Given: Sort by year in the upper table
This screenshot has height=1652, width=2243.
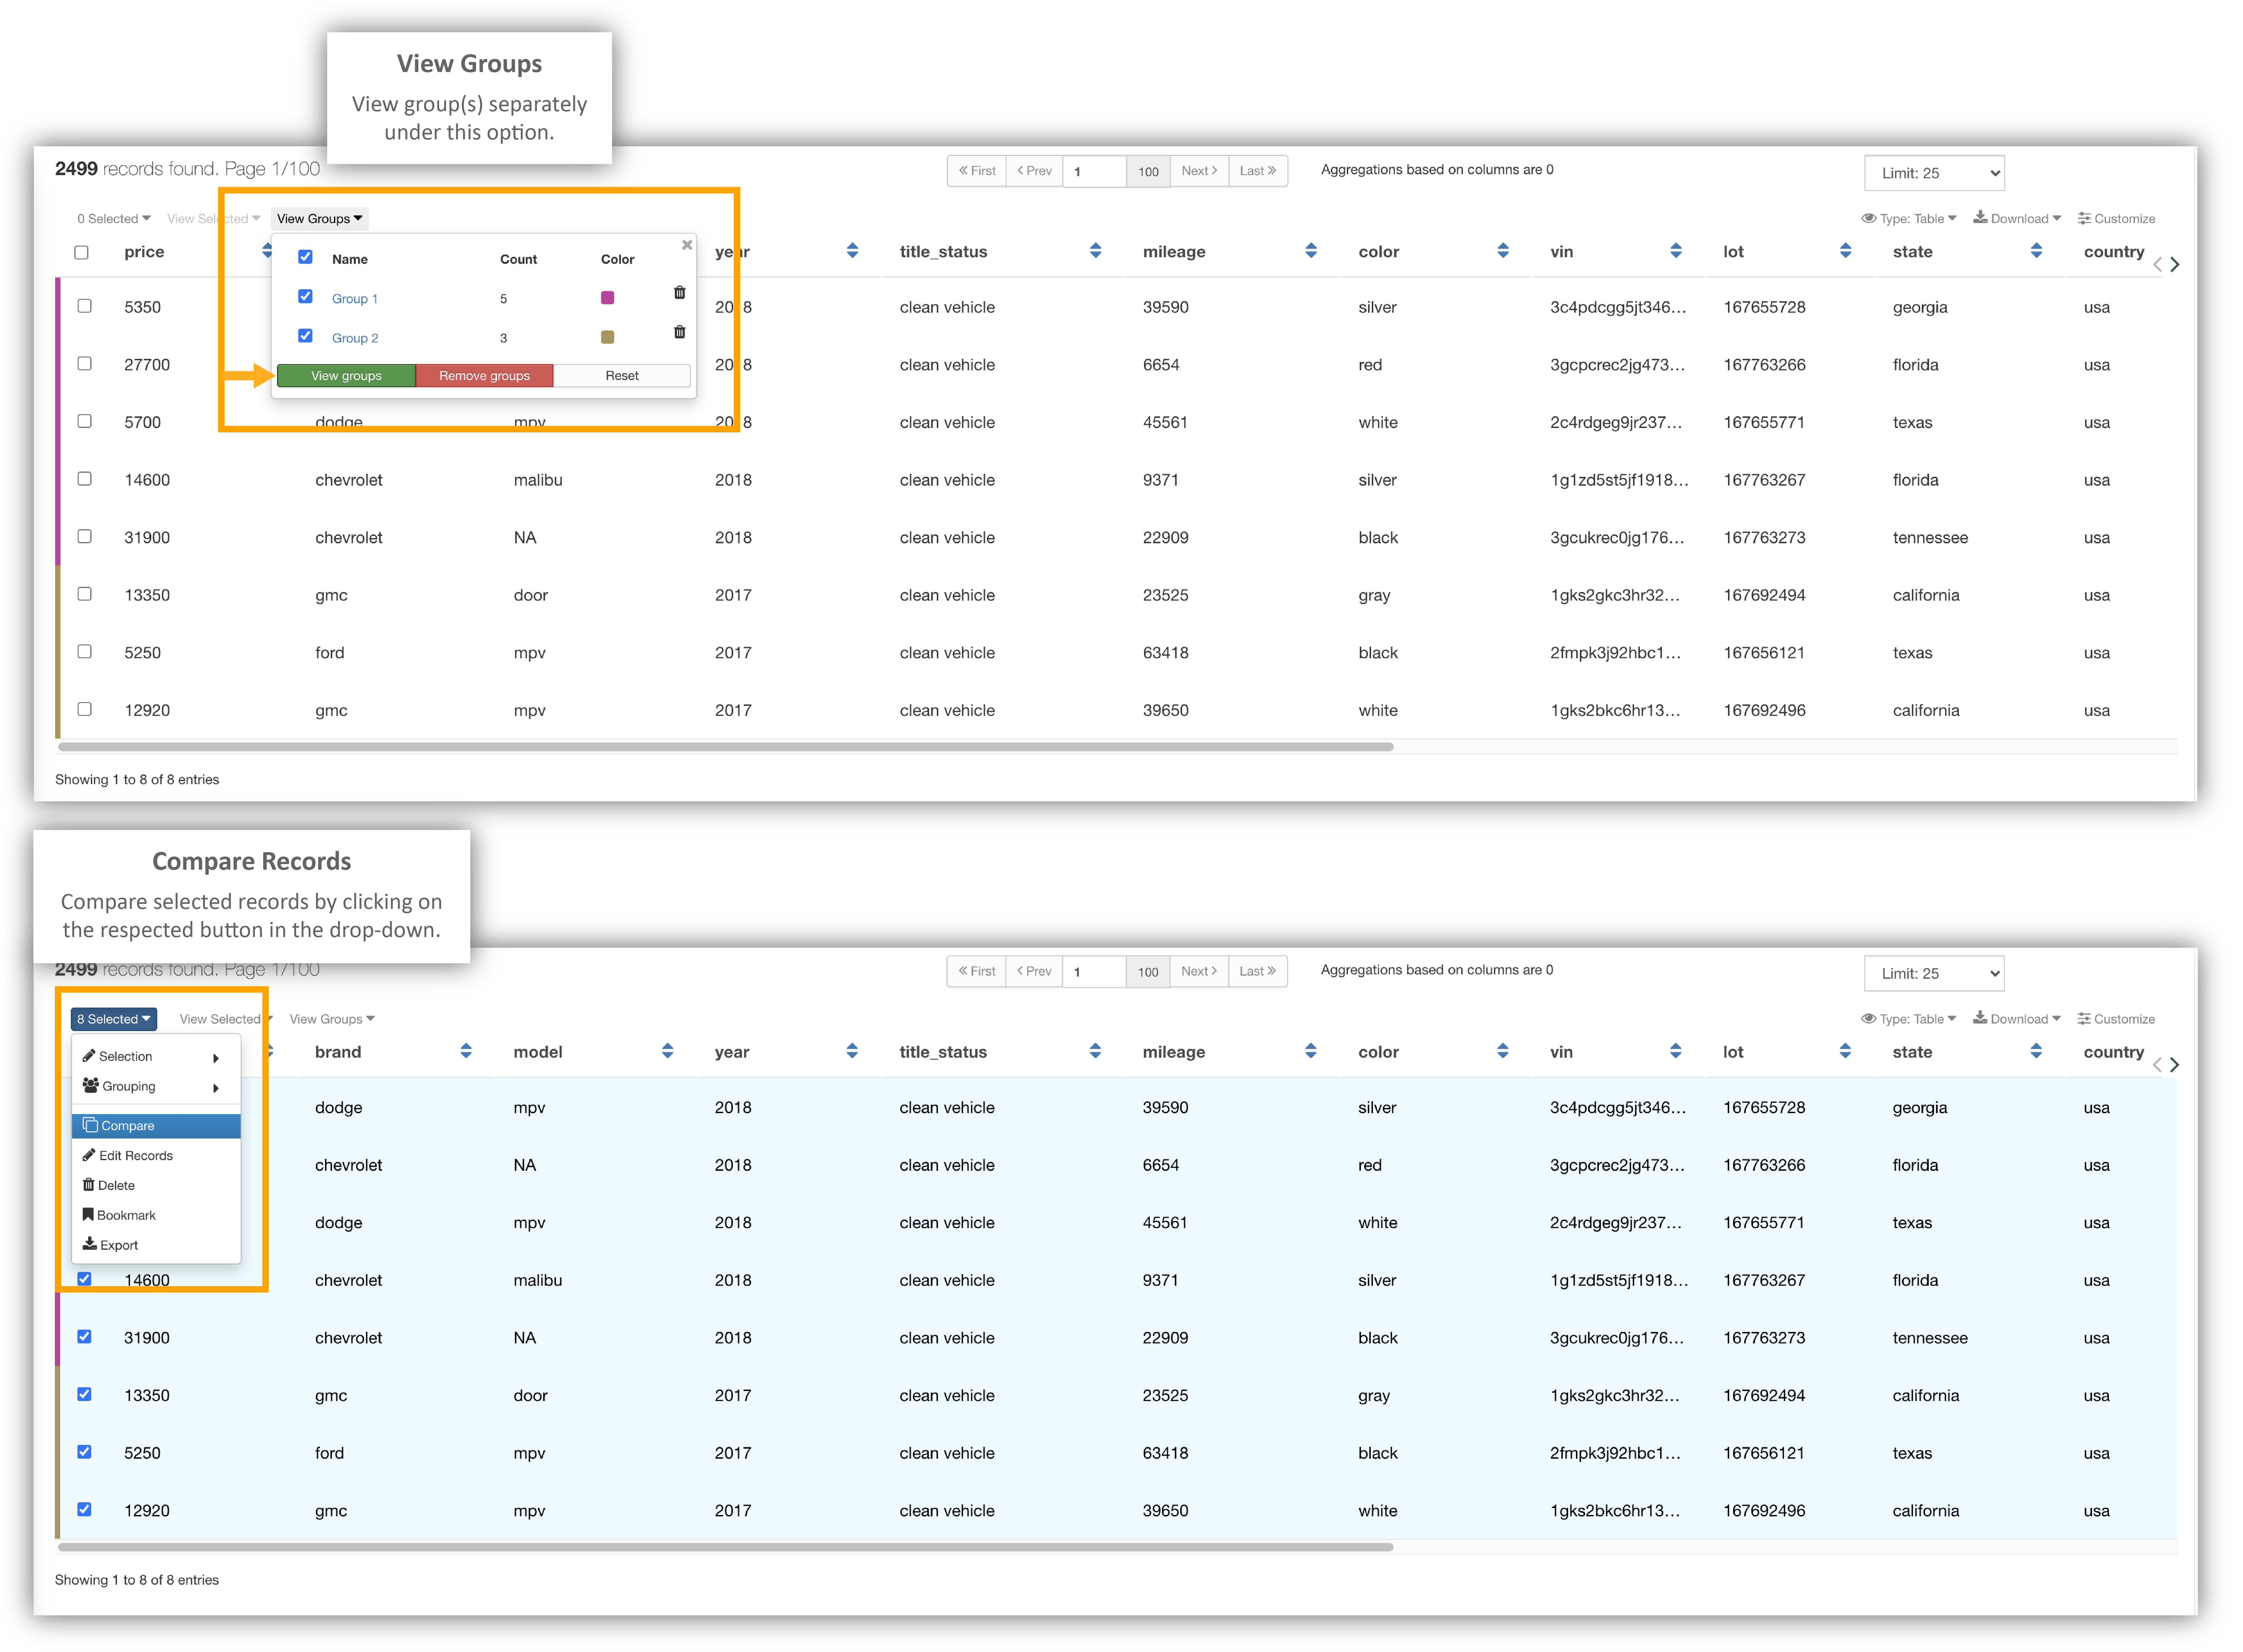Looking at the screenshot, I should click(x=852, y=251).
